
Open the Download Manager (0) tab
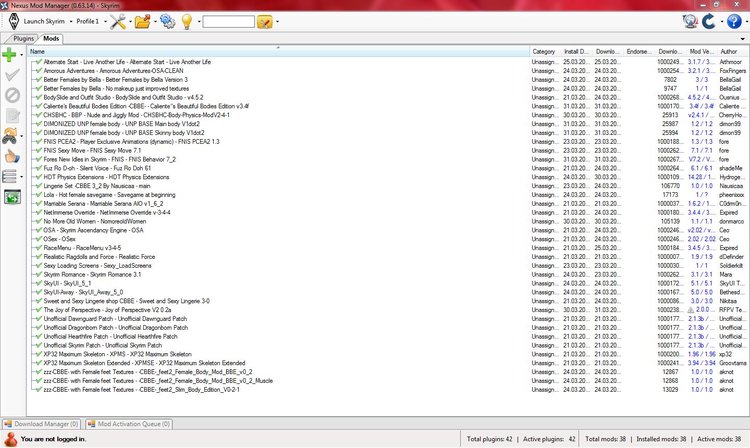click(x=41, y=424)
